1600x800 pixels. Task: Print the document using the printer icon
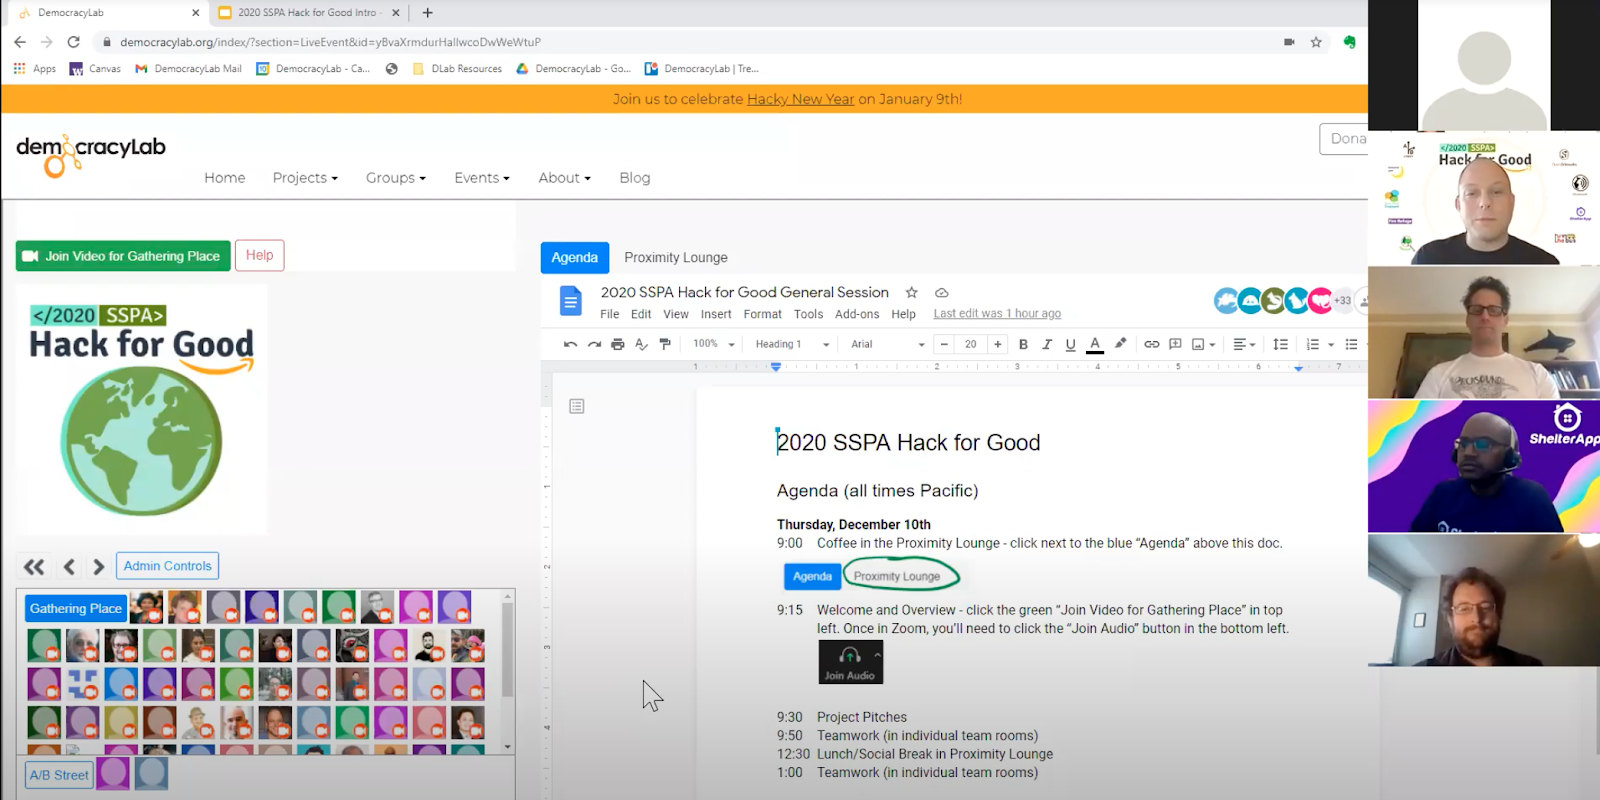click(618, 344)
